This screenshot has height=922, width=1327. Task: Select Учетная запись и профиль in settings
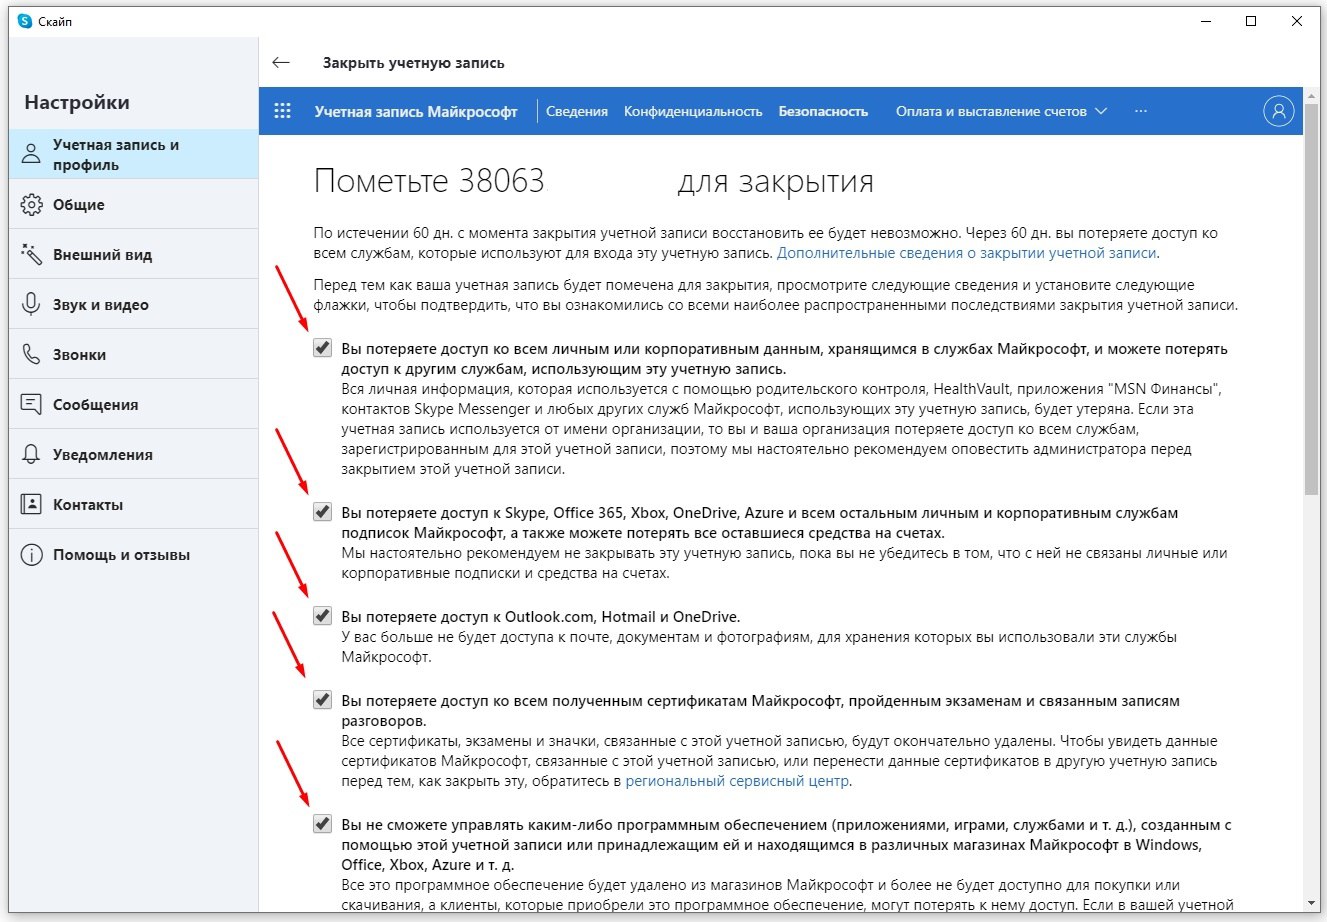pos(134,154)
